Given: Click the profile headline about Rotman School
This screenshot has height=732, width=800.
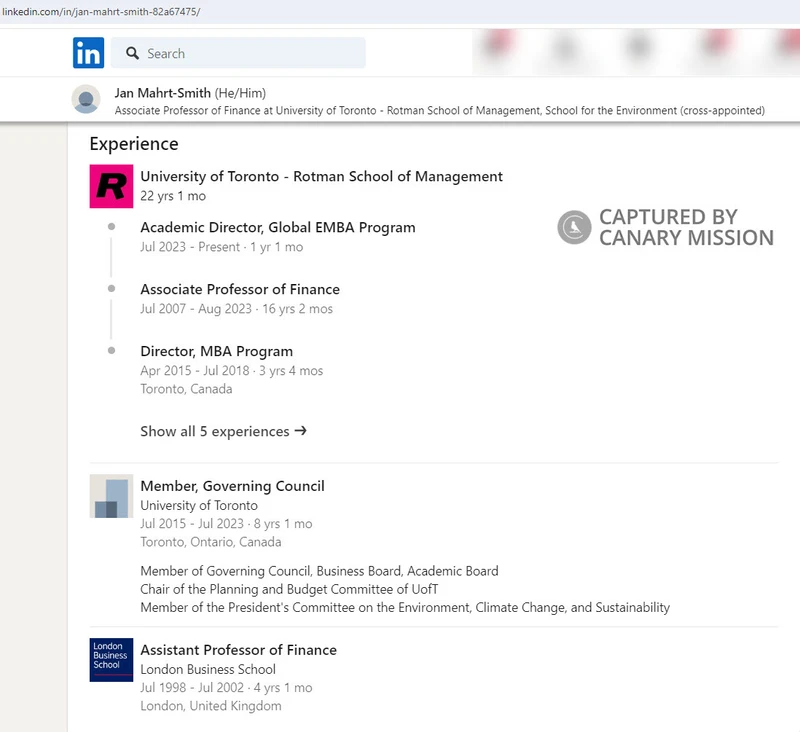Looking at the screenshot, I should [439, 111].
